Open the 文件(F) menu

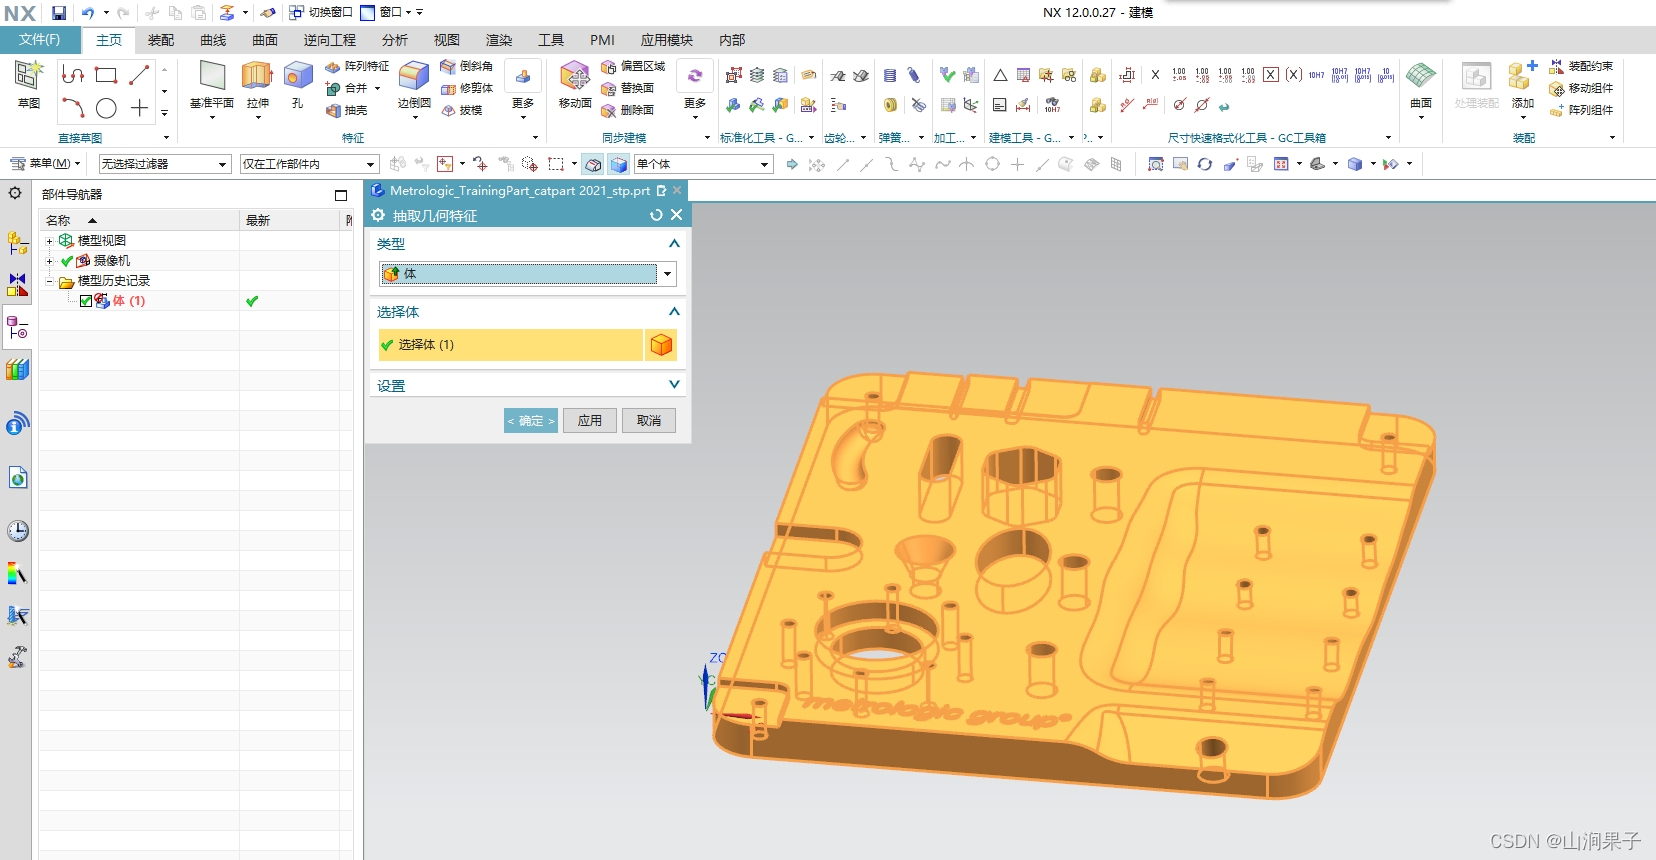coord(40,40)
